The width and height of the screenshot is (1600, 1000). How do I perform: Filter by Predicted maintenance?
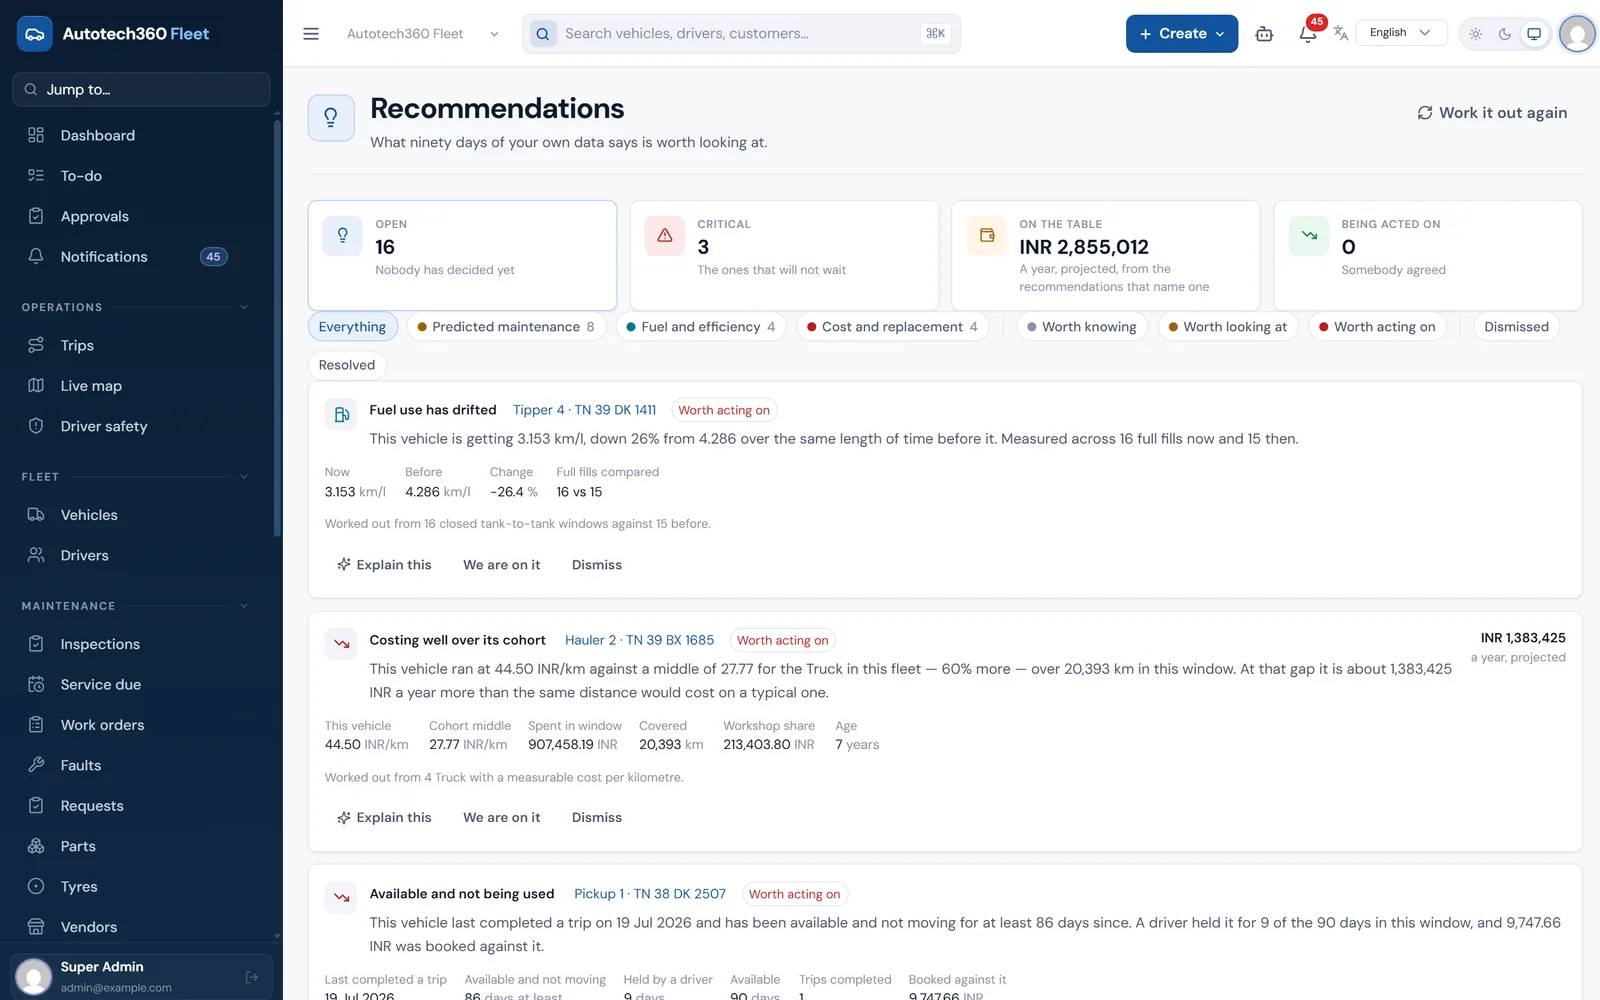[x=506, y=327]
